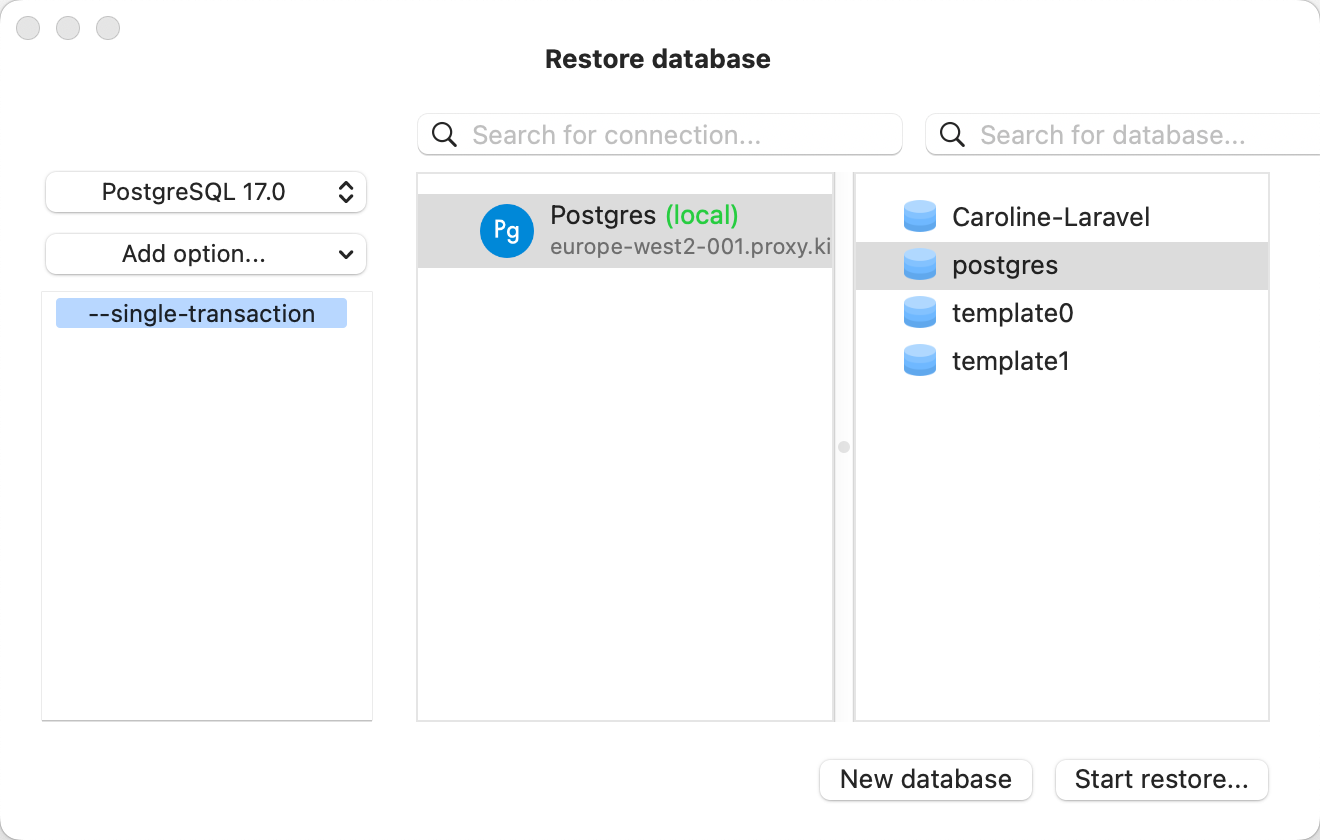Select the template0 database icon

(x=919, y=312)
